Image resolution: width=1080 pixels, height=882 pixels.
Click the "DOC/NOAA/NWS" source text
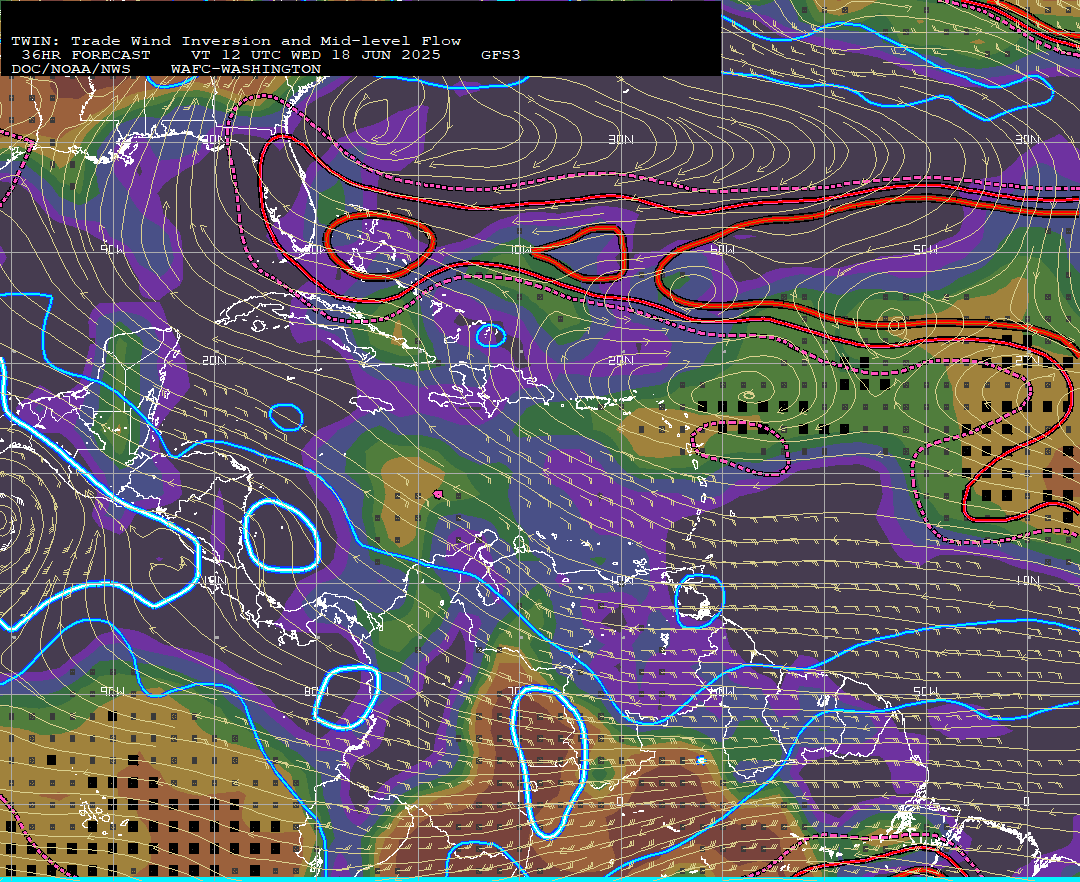(71, 70)
